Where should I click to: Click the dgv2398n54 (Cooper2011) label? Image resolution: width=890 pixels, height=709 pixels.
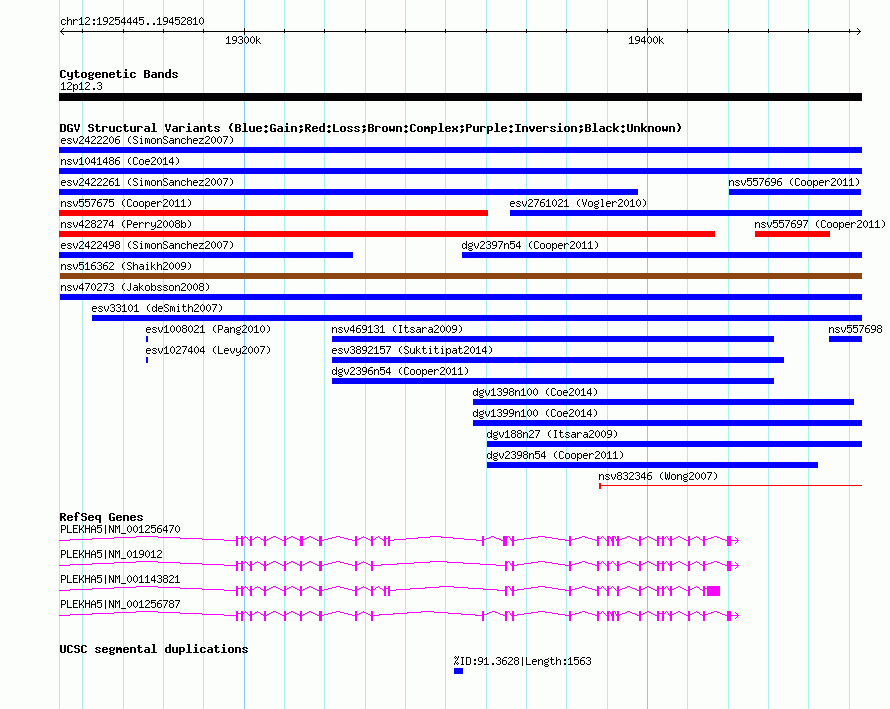555,455
